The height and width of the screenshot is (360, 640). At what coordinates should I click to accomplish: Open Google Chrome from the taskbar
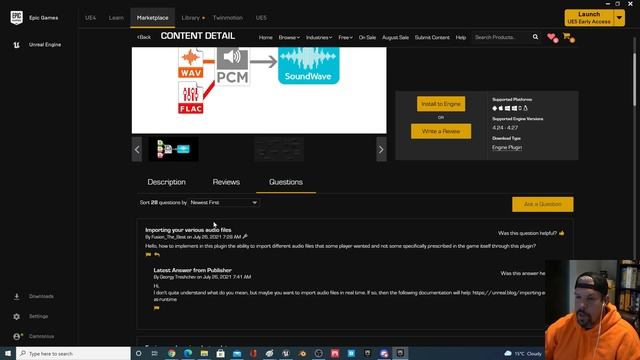coord(172,353)
